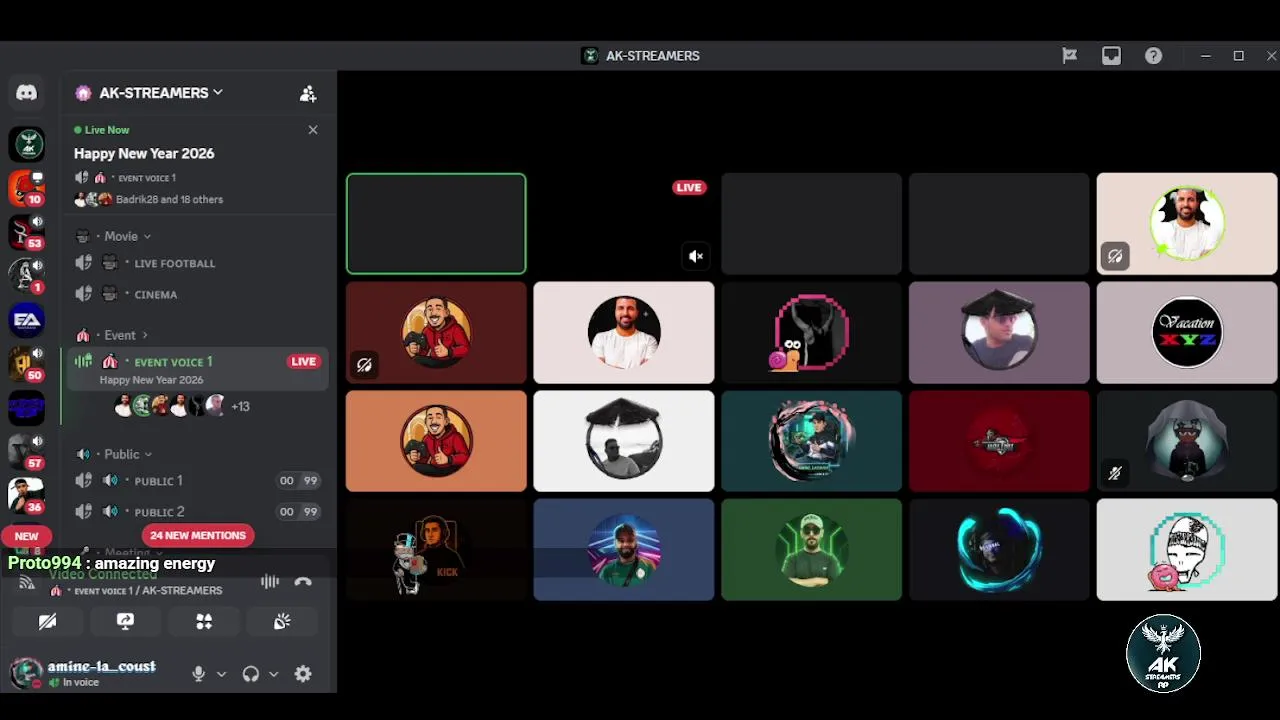Screen dimensions: 1280x720
Task: Select the green background crossed-arms avatar tile
Action: pos(811,550)
